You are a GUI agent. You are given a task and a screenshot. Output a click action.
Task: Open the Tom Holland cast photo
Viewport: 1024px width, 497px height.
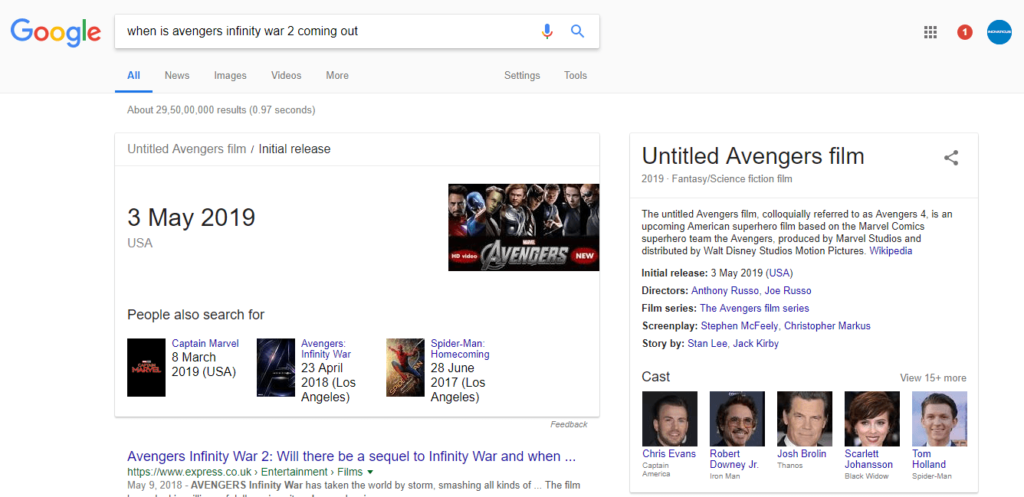tap(940, 419)
